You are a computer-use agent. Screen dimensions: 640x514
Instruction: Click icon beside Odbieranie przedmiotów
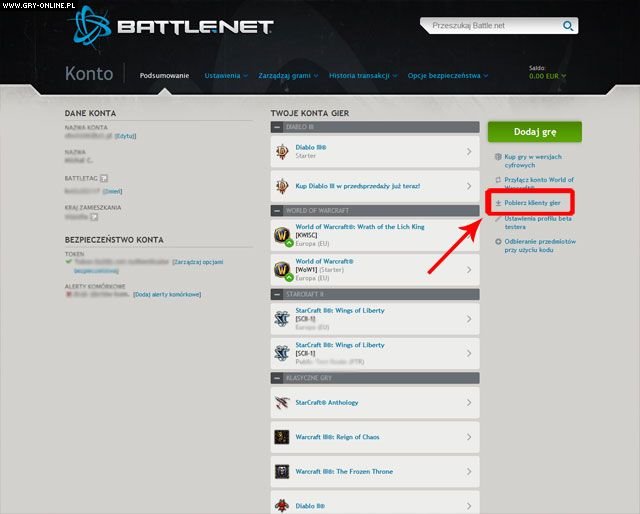498,242
